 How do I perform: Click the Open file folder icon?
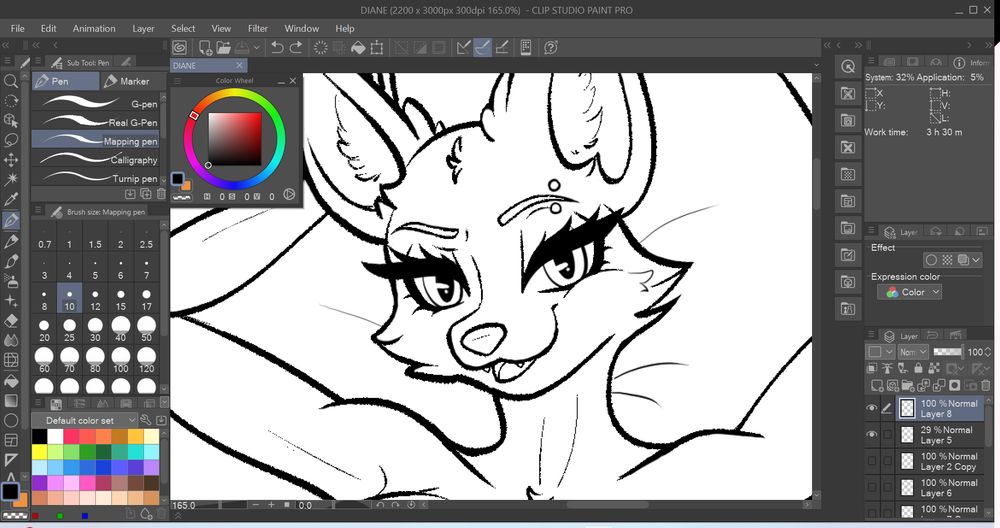(x=223, y=47)
